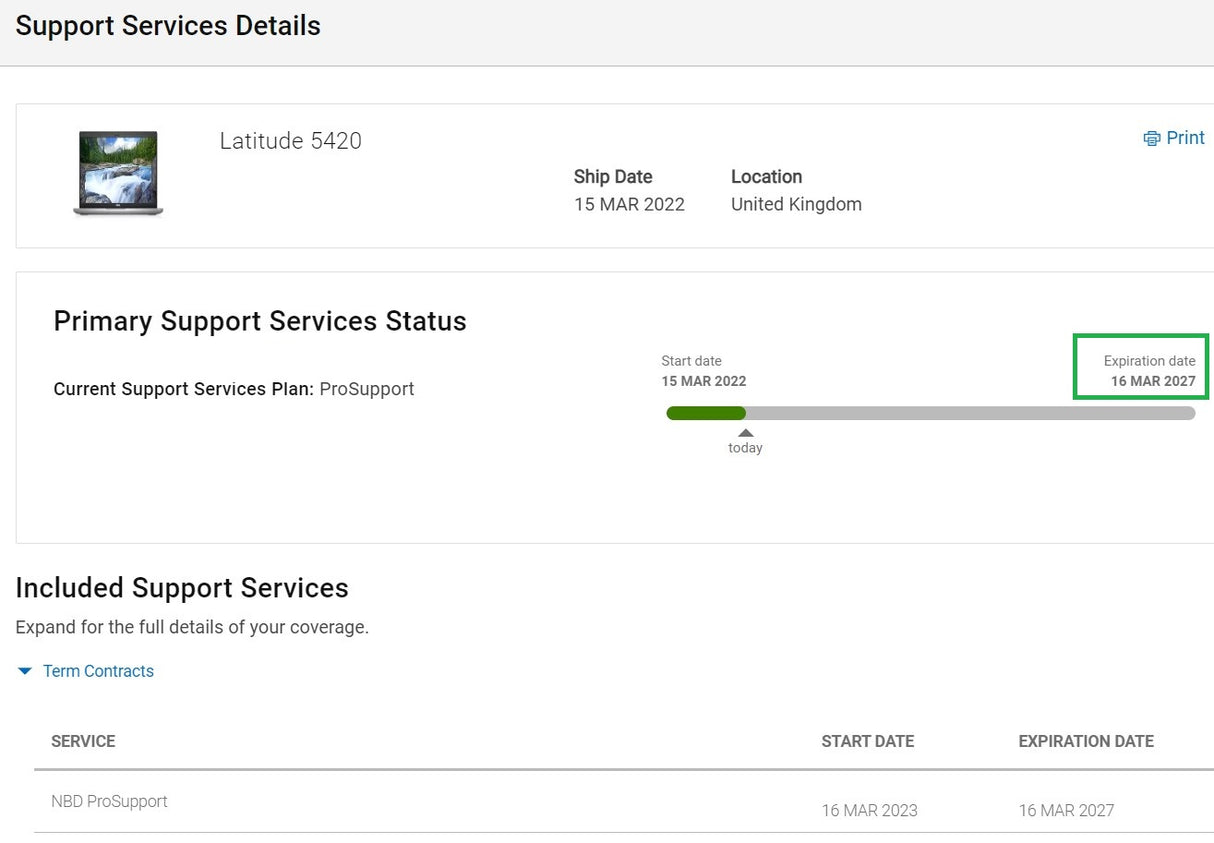
Task: Click the today marker triangle
Action: (745, 433)
